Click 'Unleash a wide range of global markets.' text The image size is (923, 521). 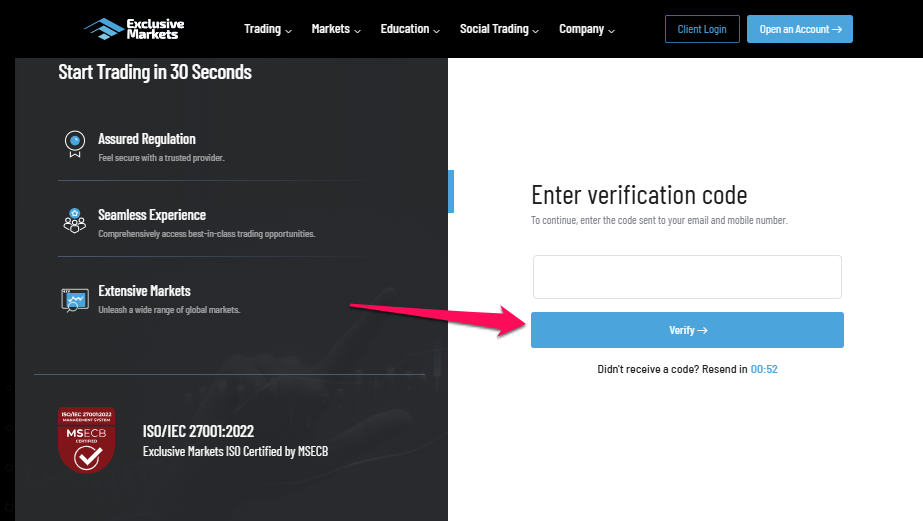[169, 310]
